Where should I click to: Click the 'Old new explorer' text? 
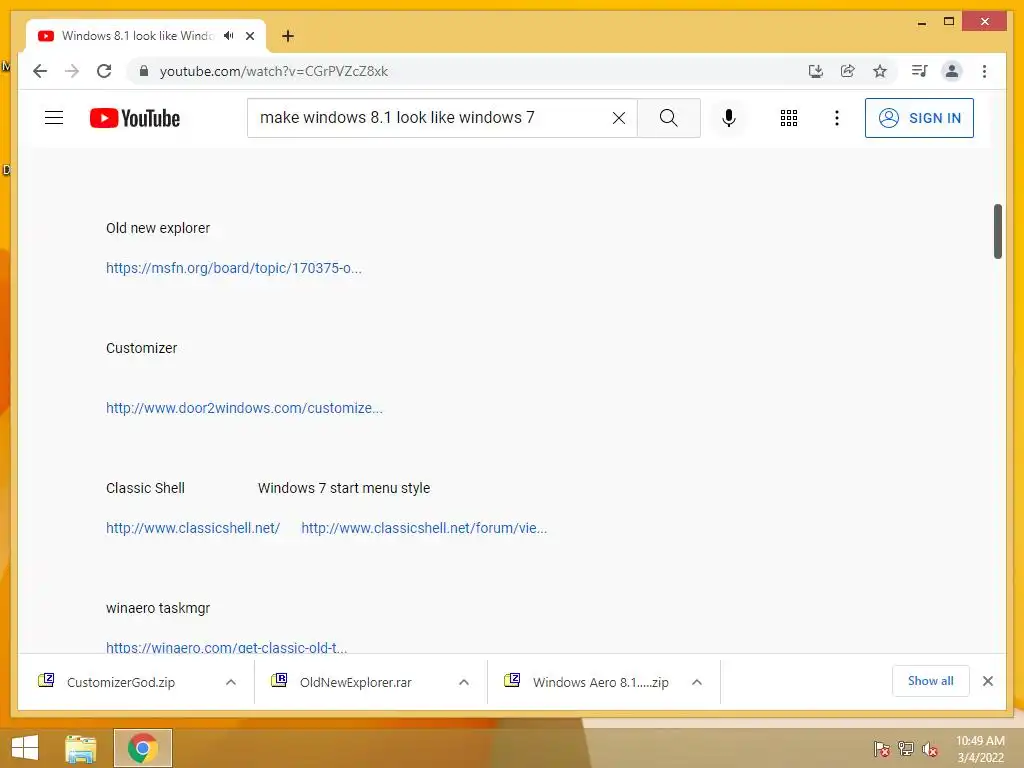point(158,228)
